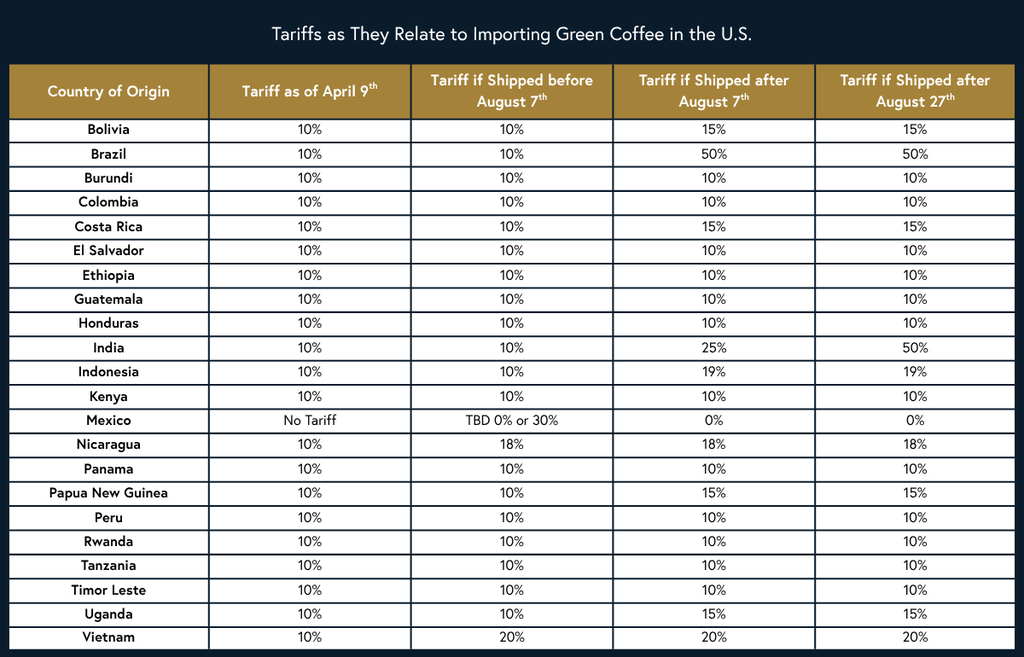Select the Ethiopia country cell

point(108,275)
